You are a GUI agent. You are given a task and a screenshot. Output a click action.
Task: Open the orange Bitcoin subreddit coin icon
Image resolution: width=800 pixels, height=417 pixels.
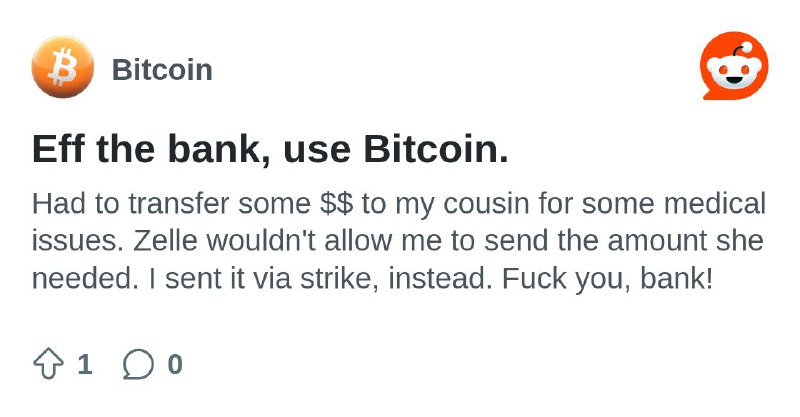63,67
